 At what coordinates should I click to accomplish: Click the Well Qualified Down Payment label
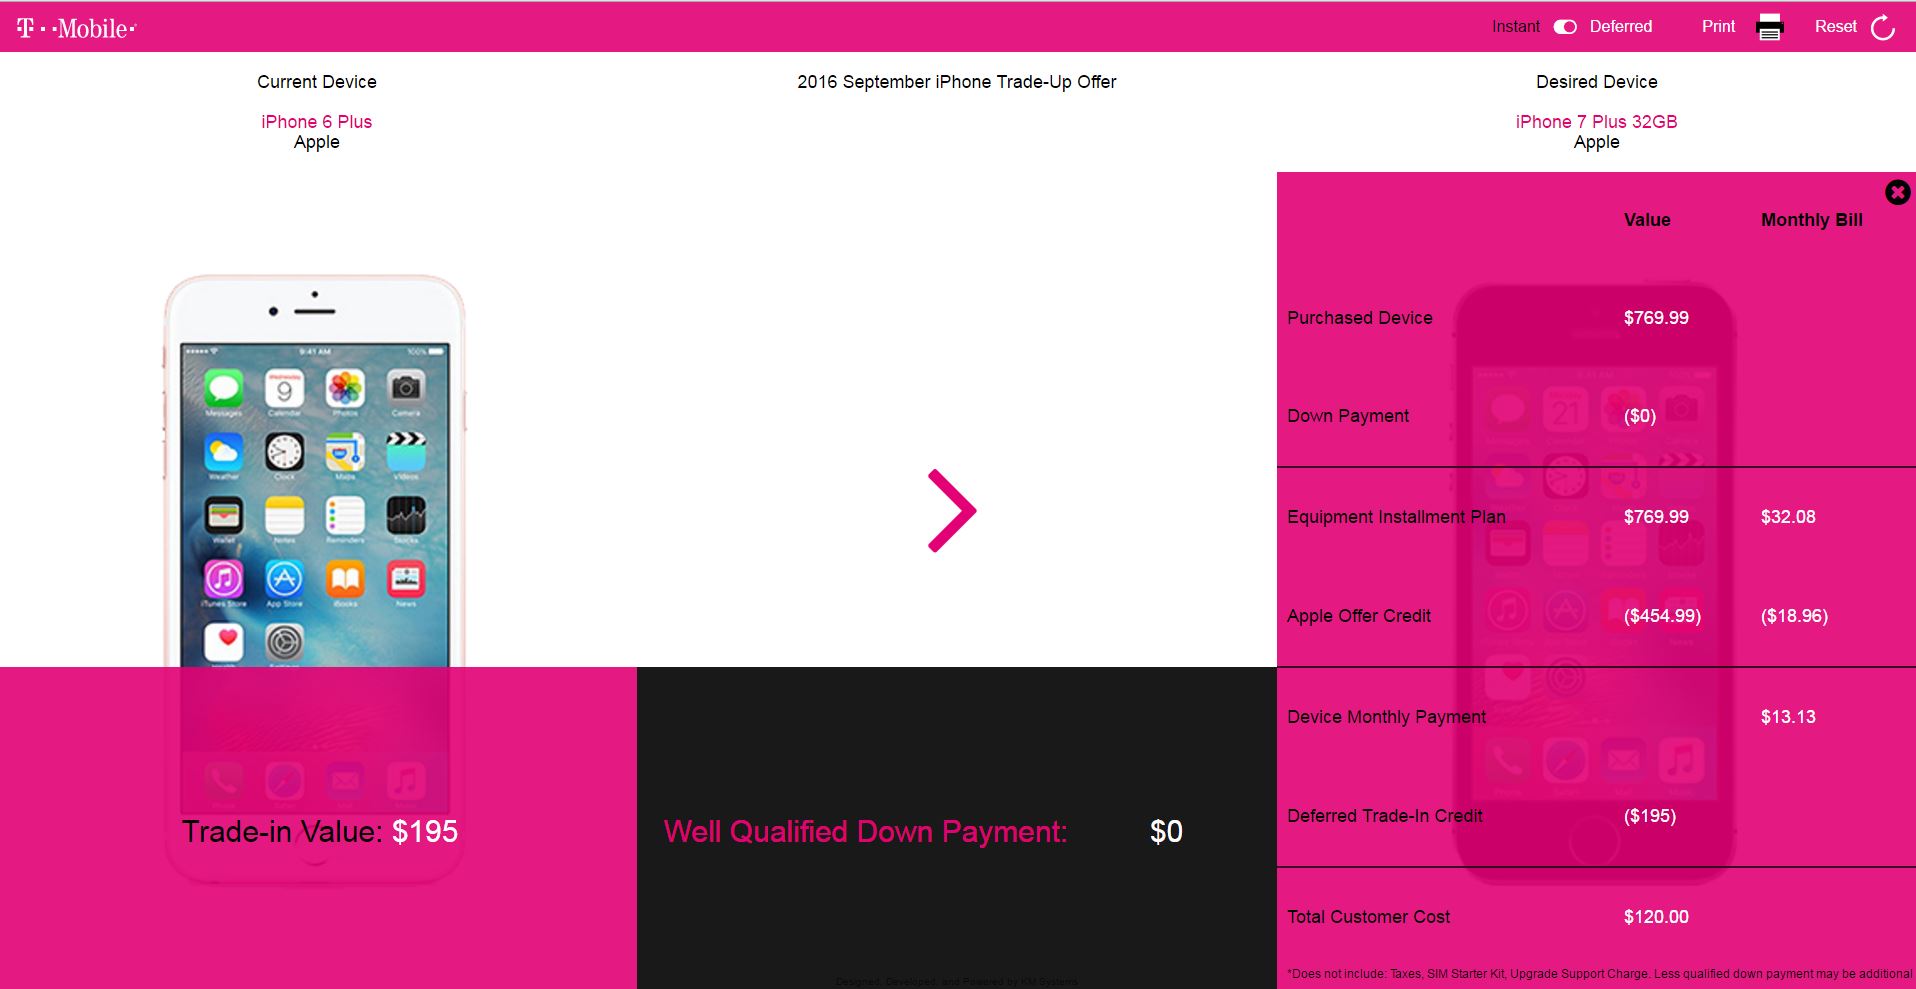tap(865, 831)
